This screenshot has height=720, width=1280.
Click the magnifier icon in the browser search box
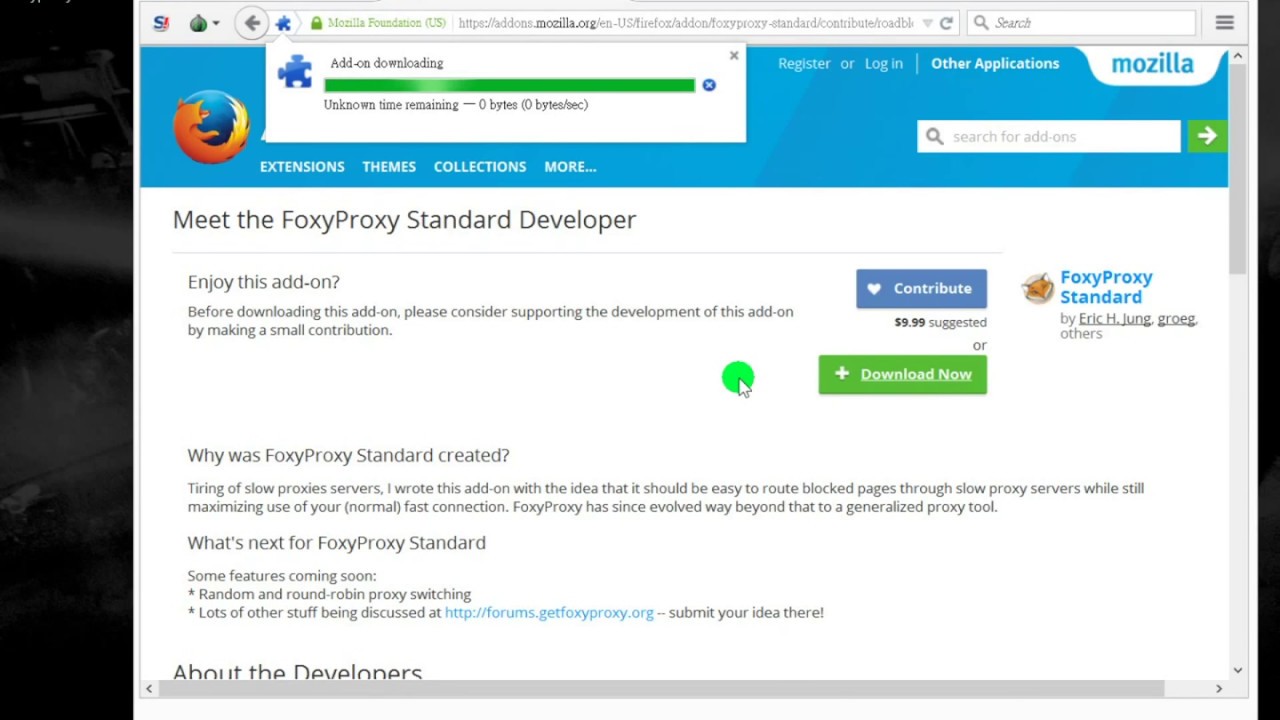[981, 23]
